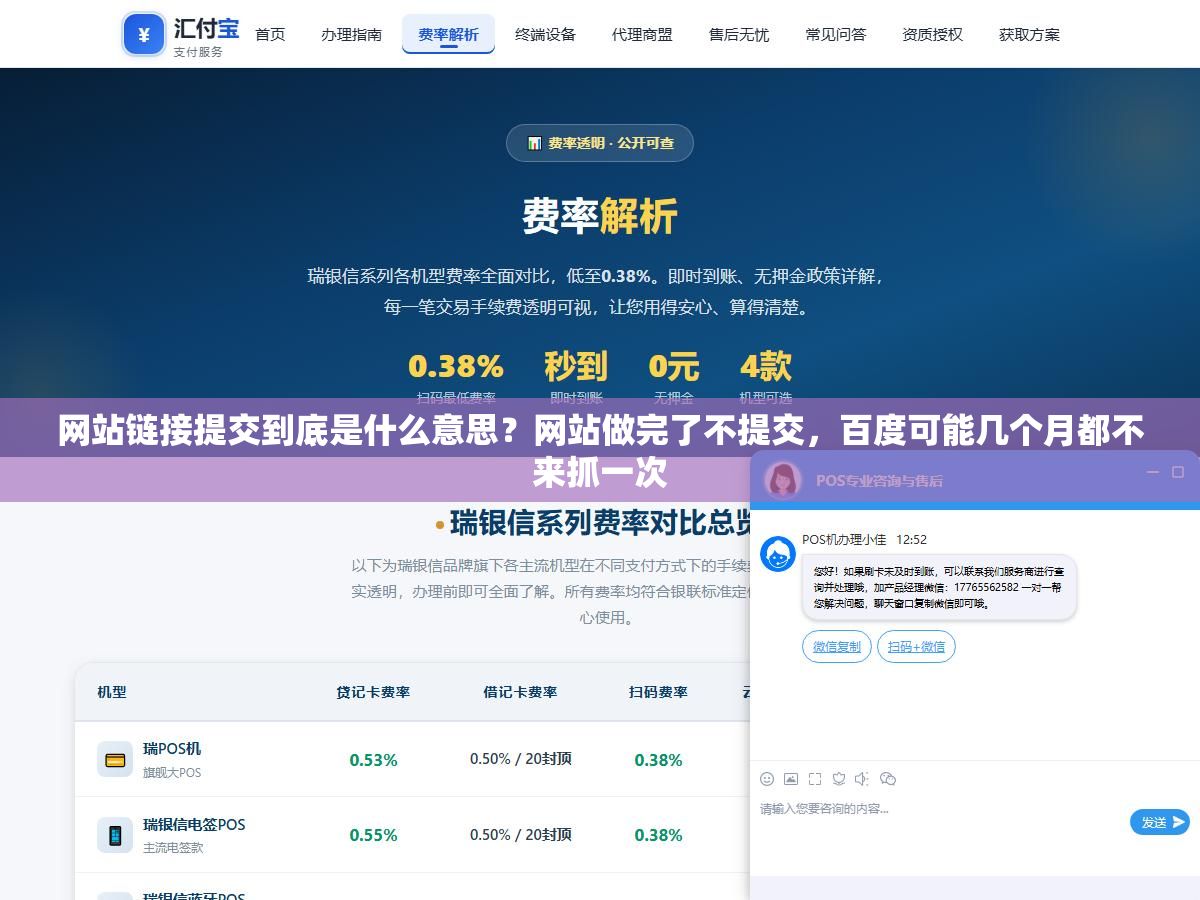The width and height of the screenshot is (1200, 900).
Task: Click the 汇付宝 logo icon
Action: pos(144,35)
